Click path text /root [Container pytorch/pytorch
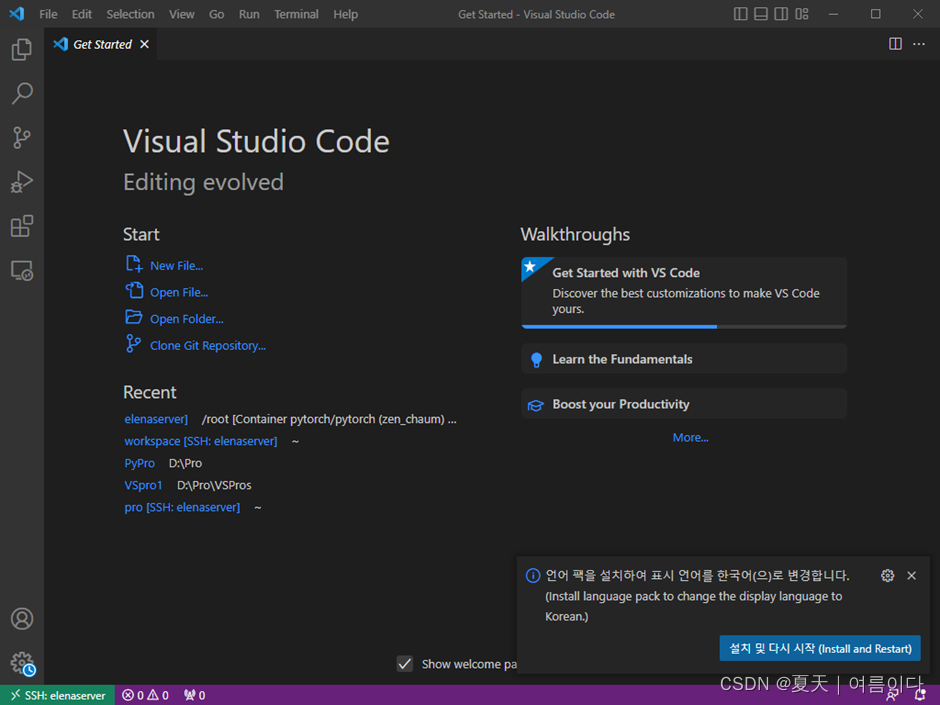 click(329, 419)
